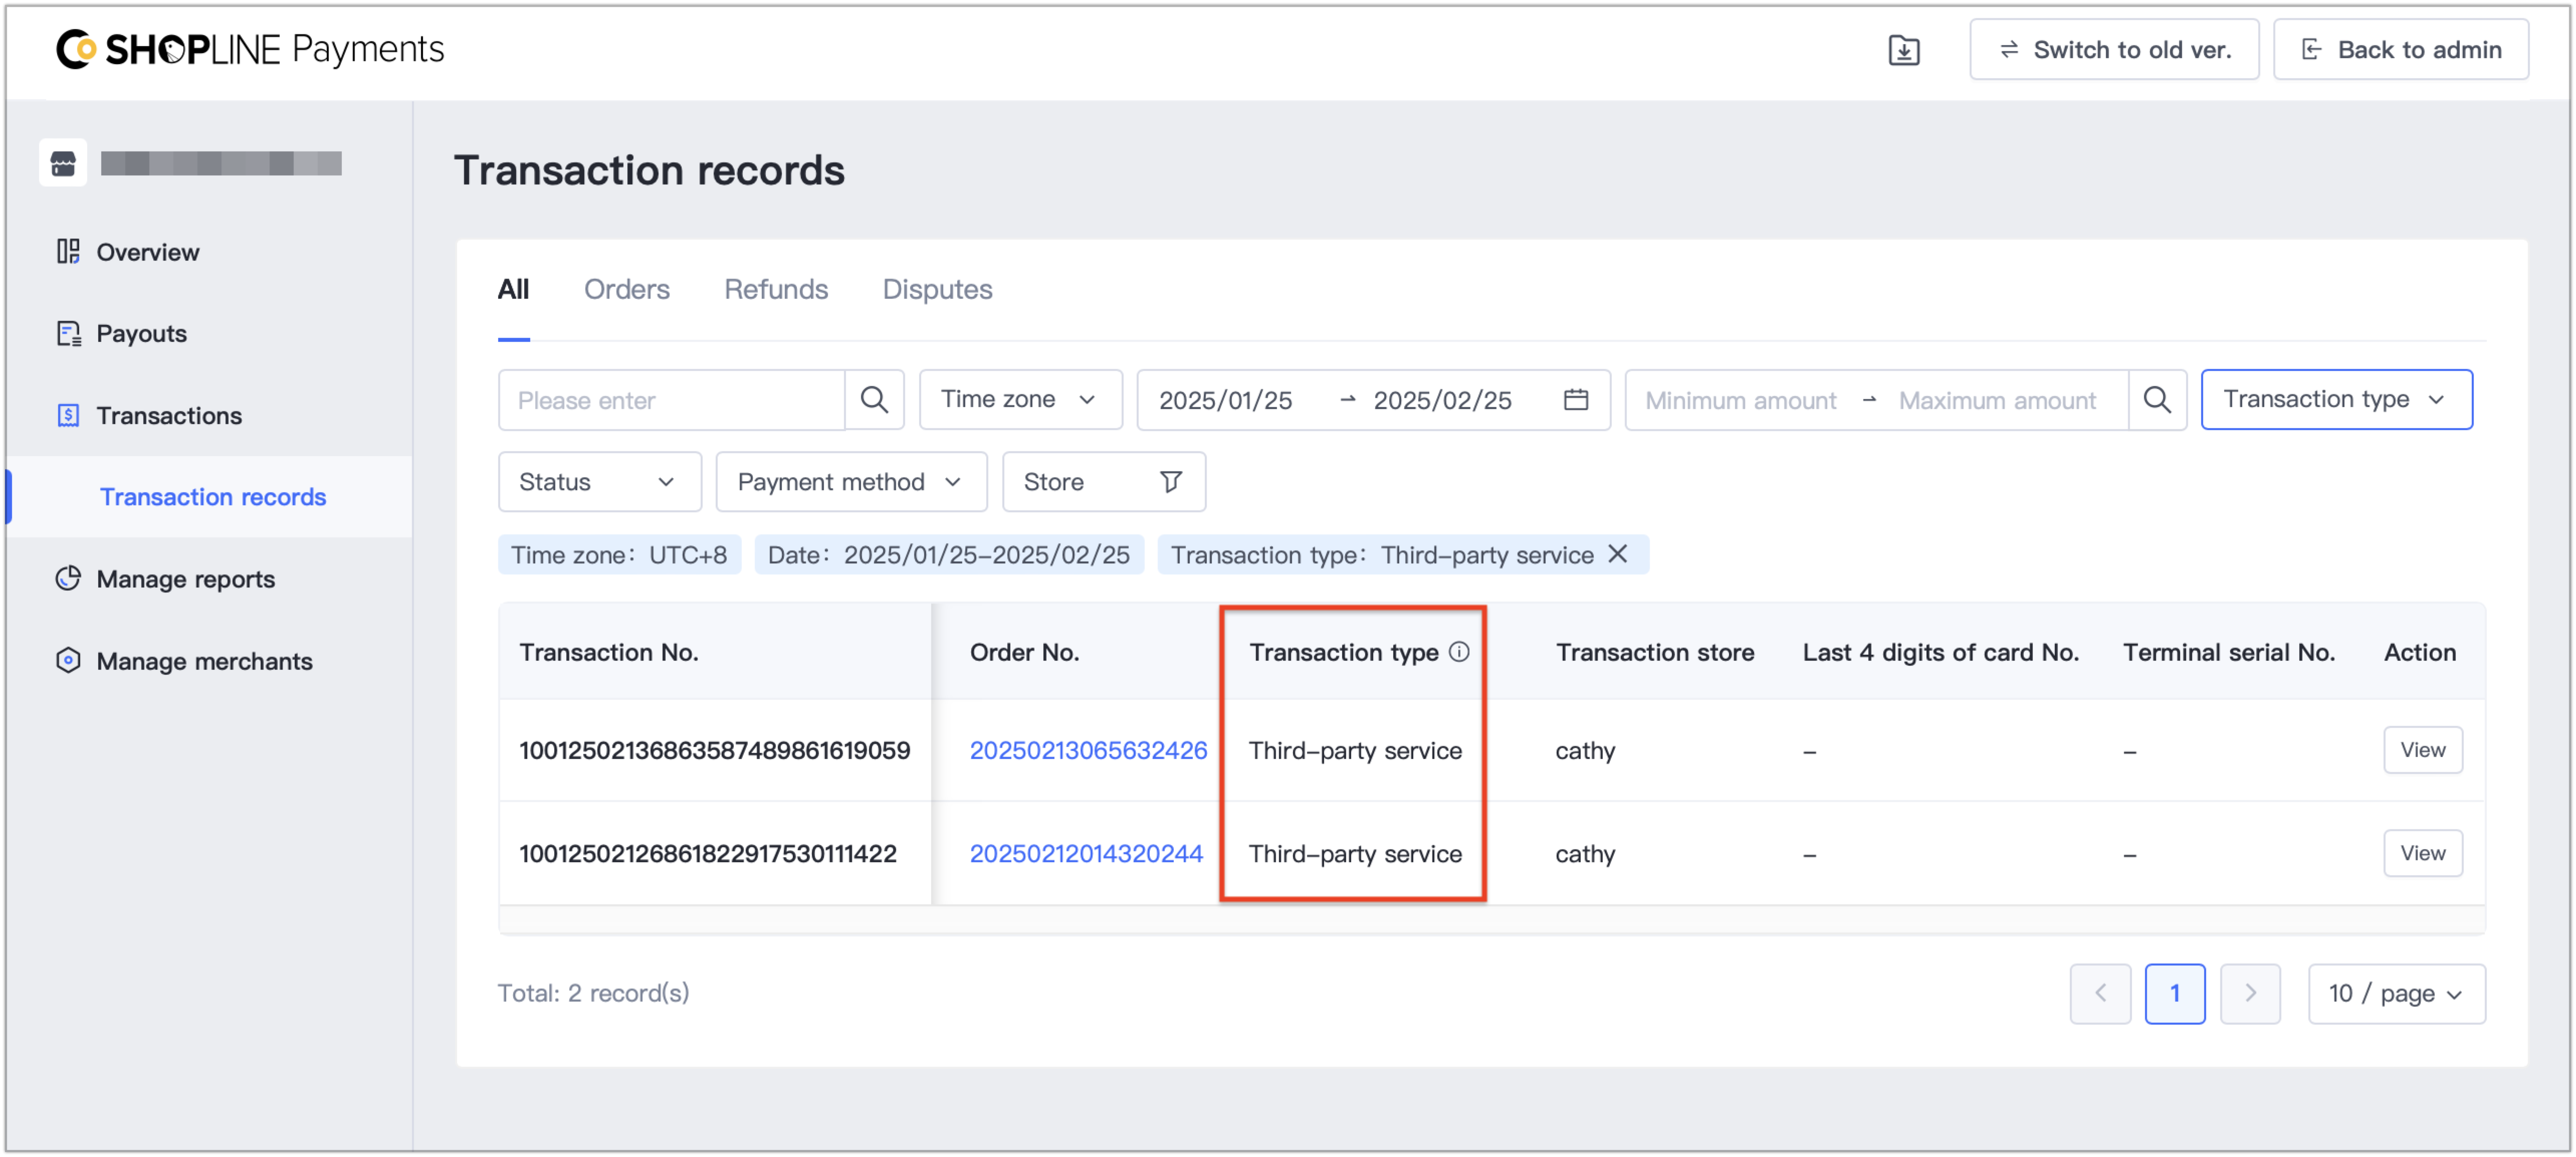Click the Transaction type info icon
Viewport: 2576px width, 1157px height.
coord(1459,652)
